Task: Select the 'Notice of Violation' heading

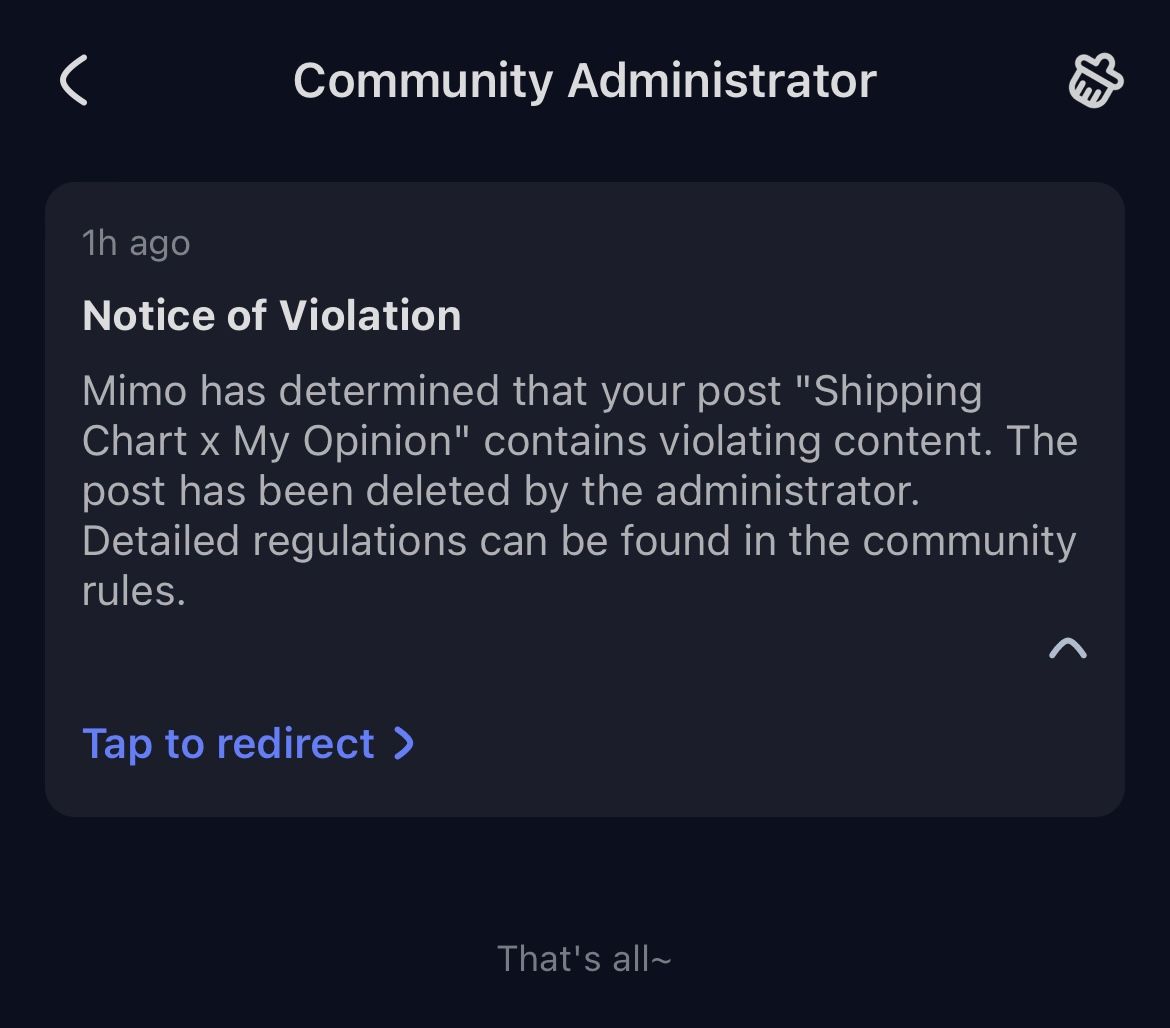Action: click(x=272, y=316)
